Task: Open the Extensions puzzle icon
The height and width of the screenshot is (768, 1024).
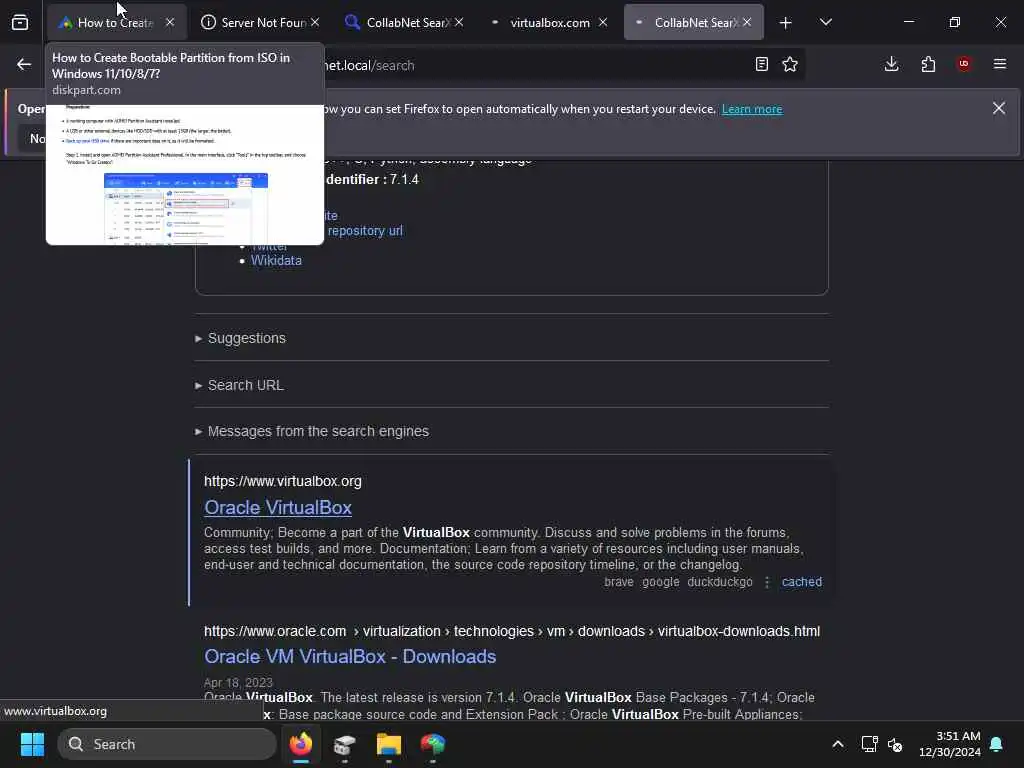Action: [928, 64]
